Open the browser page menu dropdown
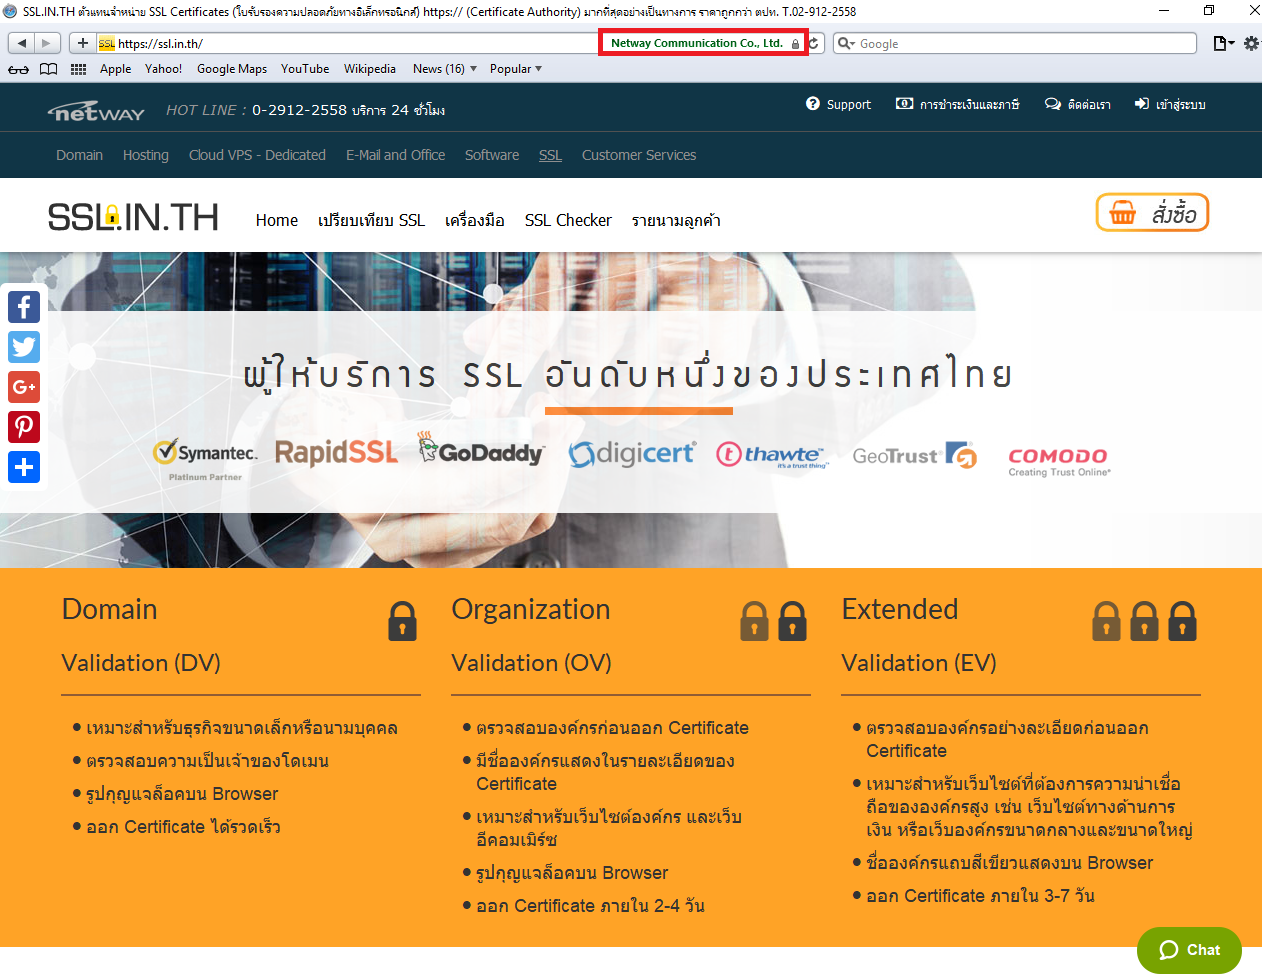 [x=1223, y=43]
